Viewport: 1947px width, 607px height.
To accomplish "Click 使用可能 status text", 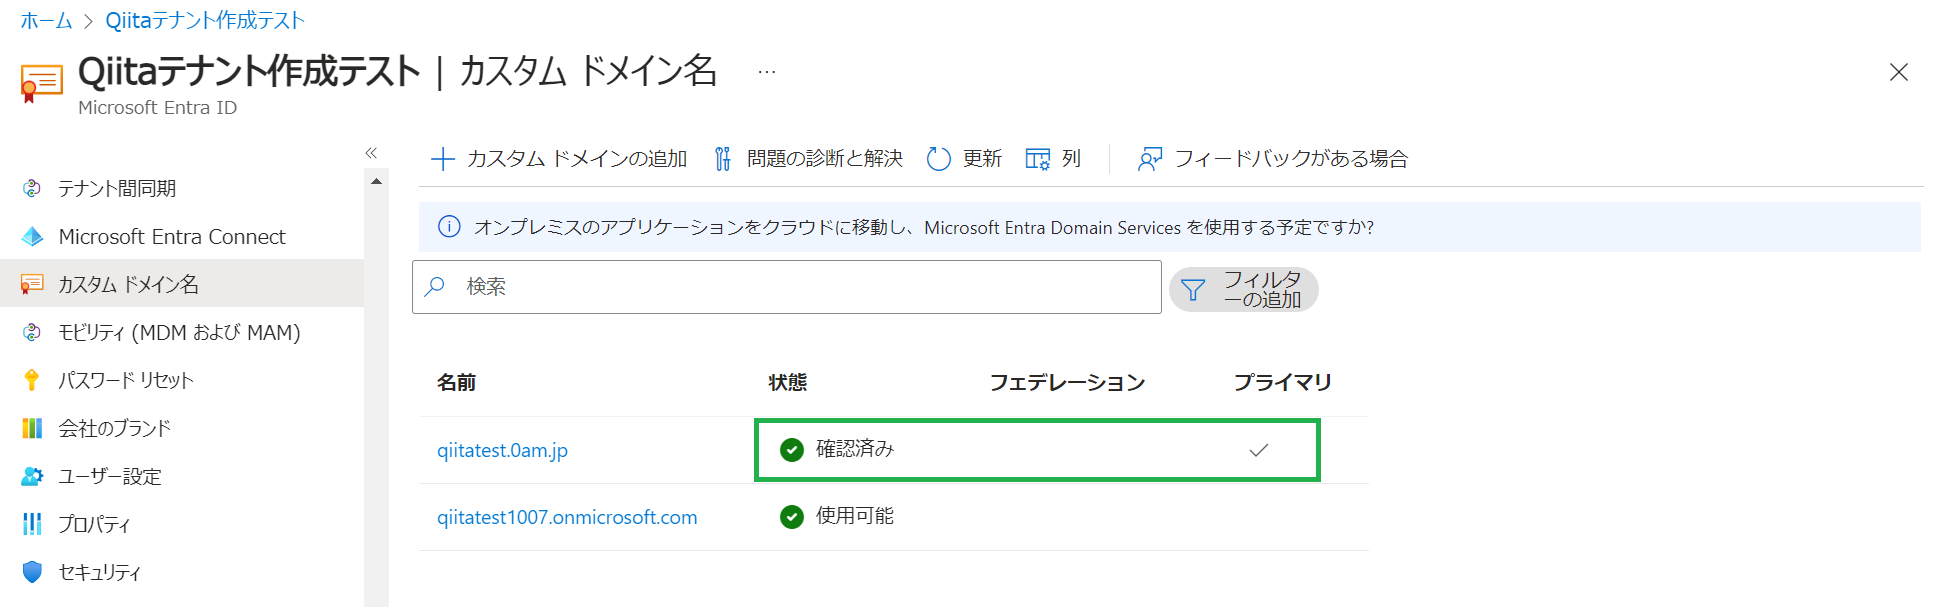I will click(855, 516).
